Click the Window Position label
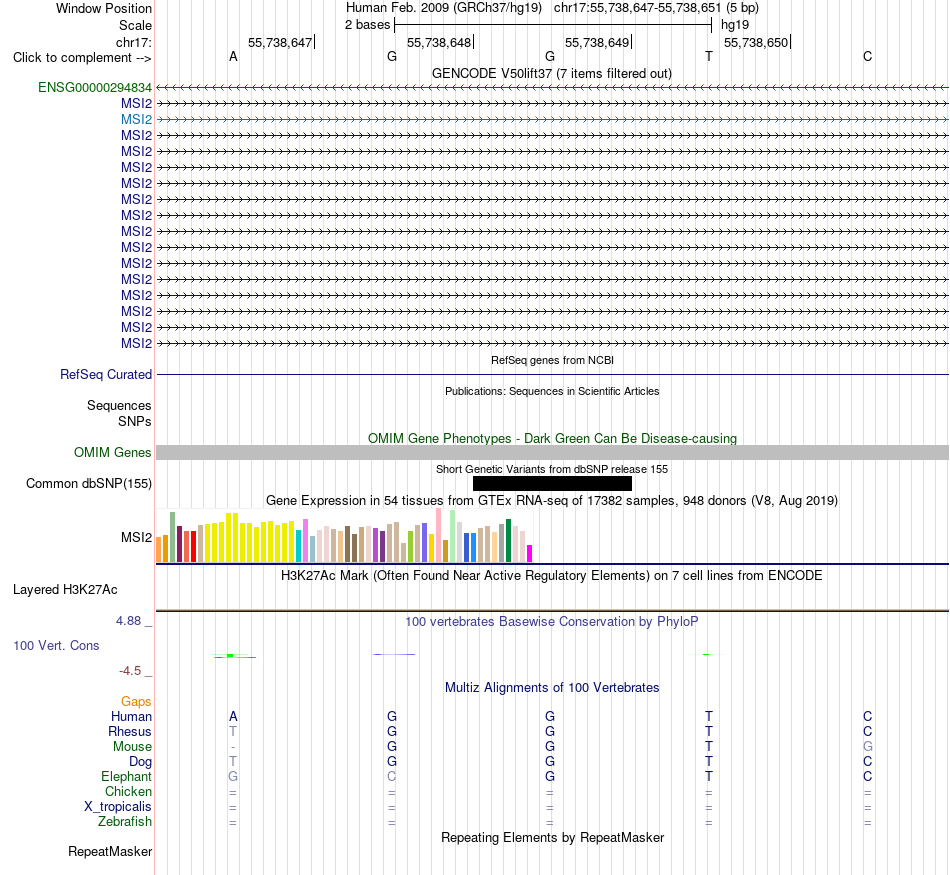950x875 pixels. coord(104,8)
